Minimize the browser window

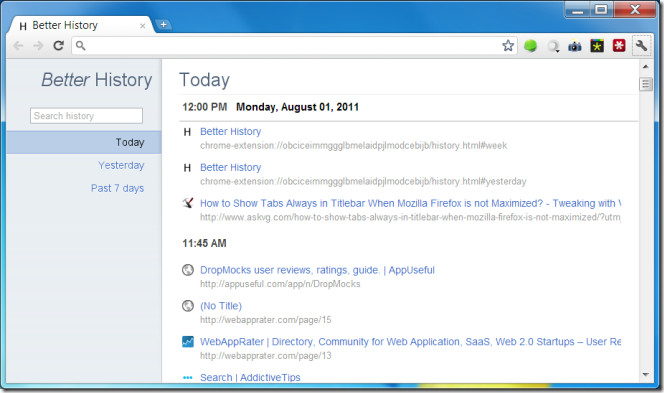point(578,10)
